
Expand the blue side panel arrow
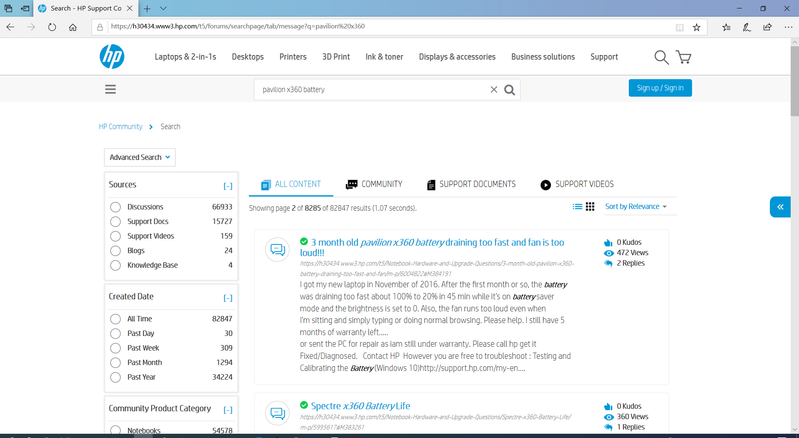[780, 207]
